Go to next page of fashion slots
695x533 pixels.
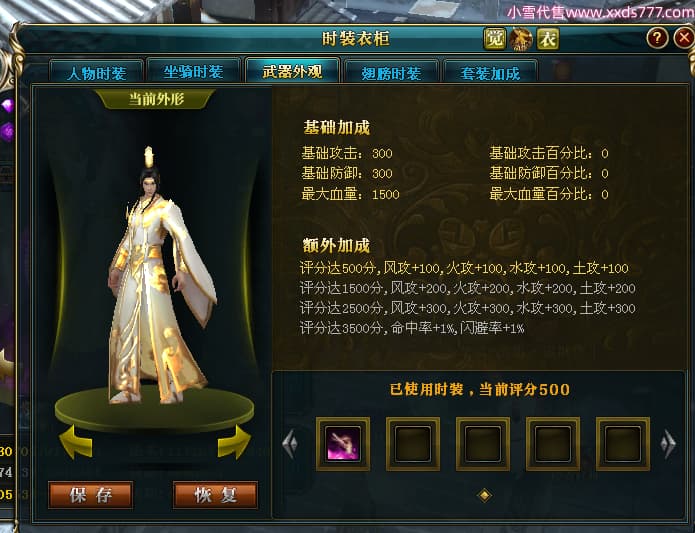(668, 444)
